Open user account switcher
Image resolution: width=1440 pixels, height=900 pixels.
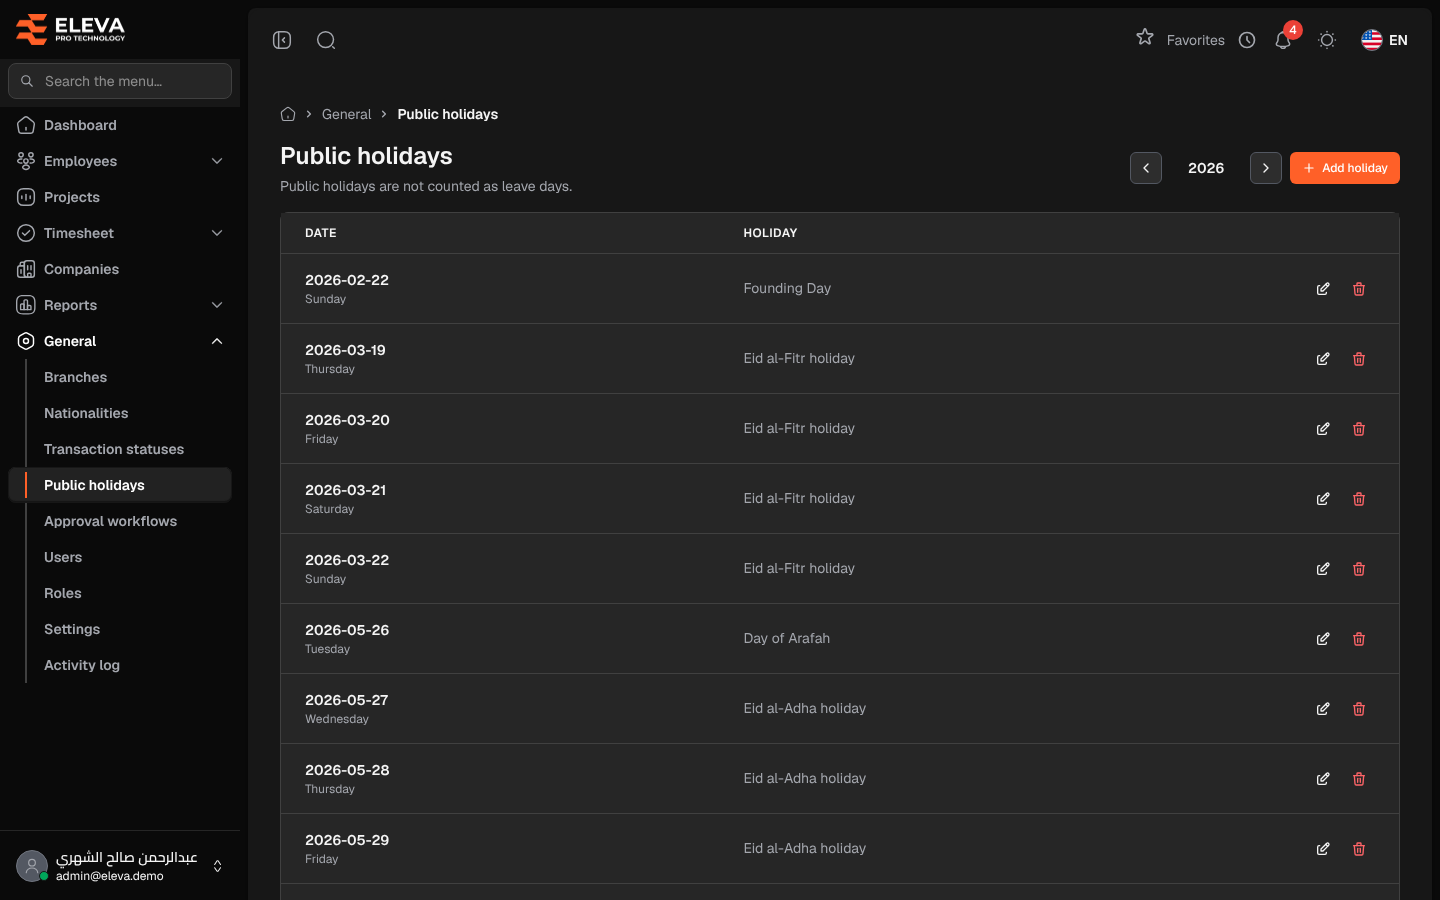(120, 866)
